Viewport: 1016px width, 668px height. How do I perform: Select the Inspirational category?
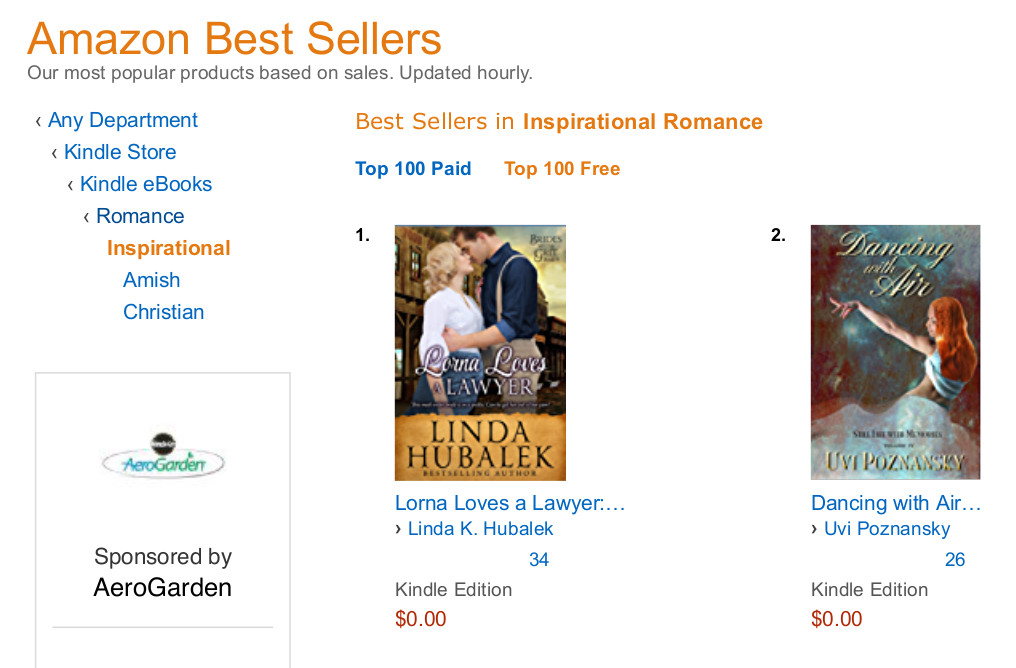(169, 248)
